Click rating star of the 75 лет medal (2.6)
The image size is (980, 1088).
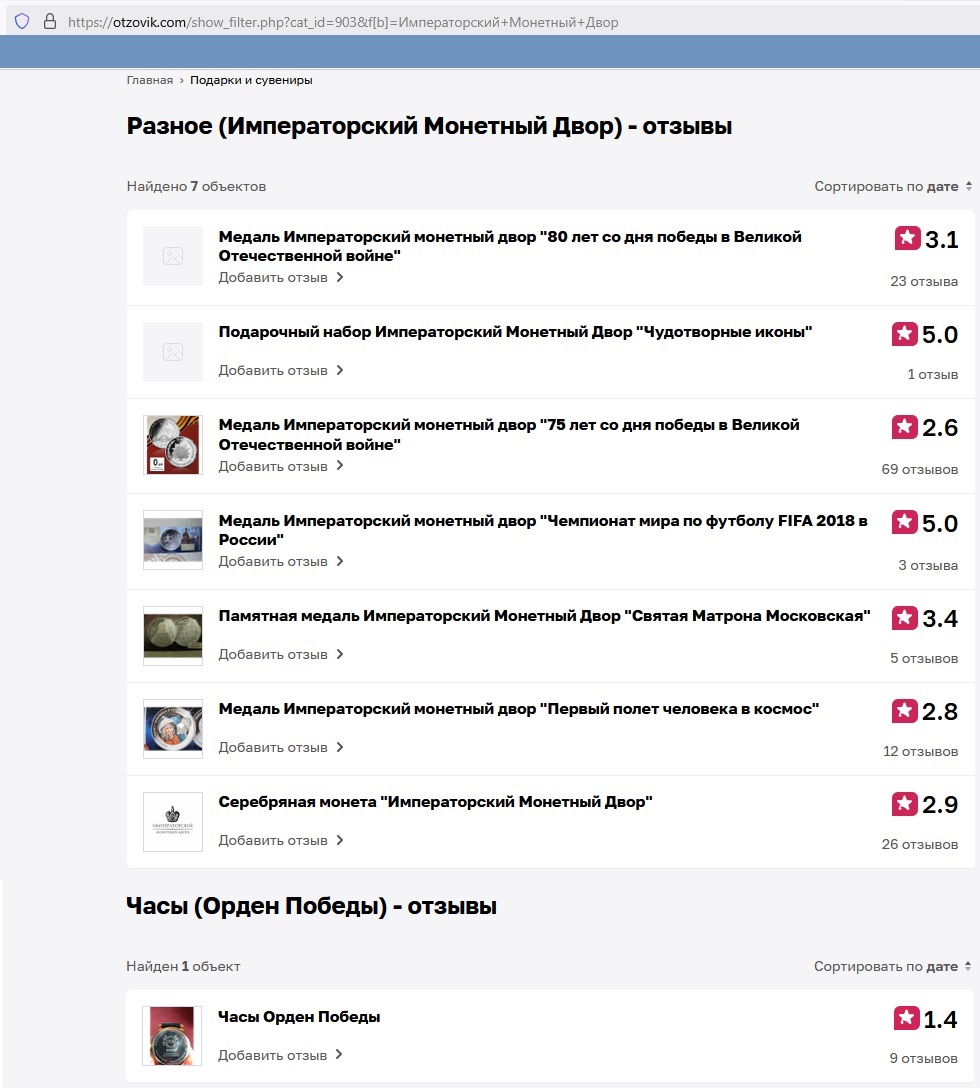(904, 427)
